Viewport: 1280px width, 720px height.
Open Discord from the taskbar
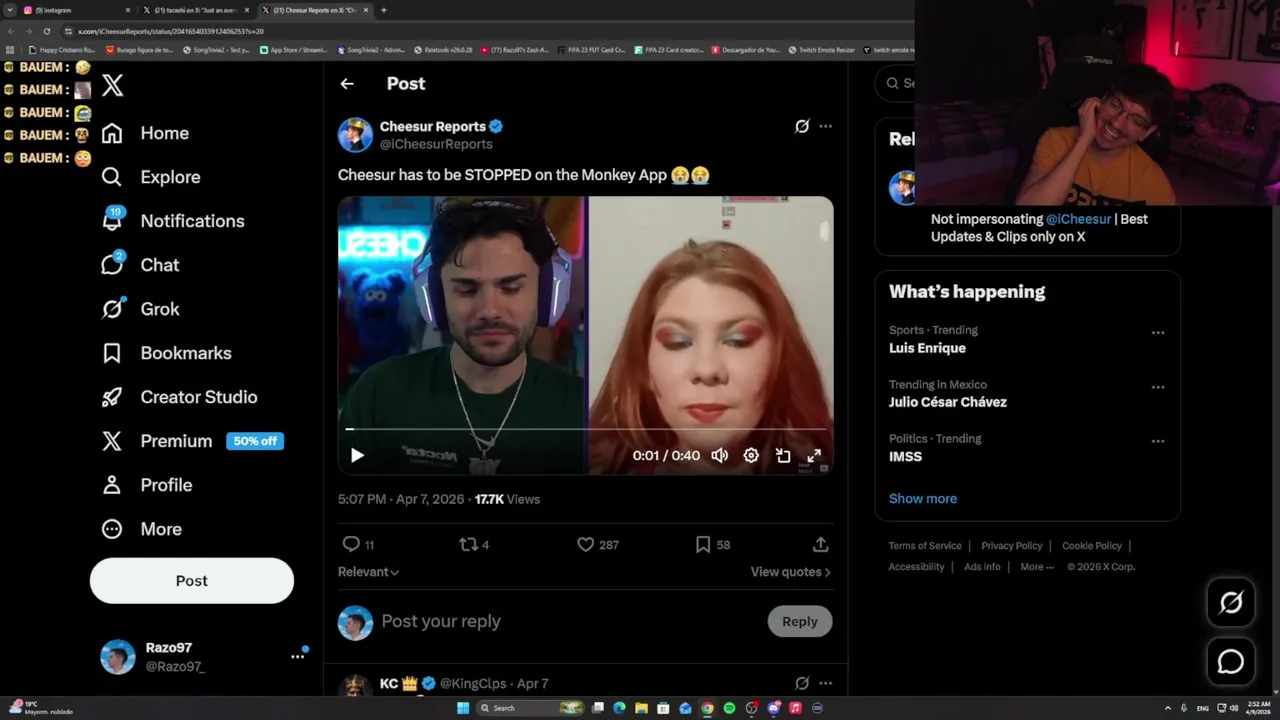773,708
